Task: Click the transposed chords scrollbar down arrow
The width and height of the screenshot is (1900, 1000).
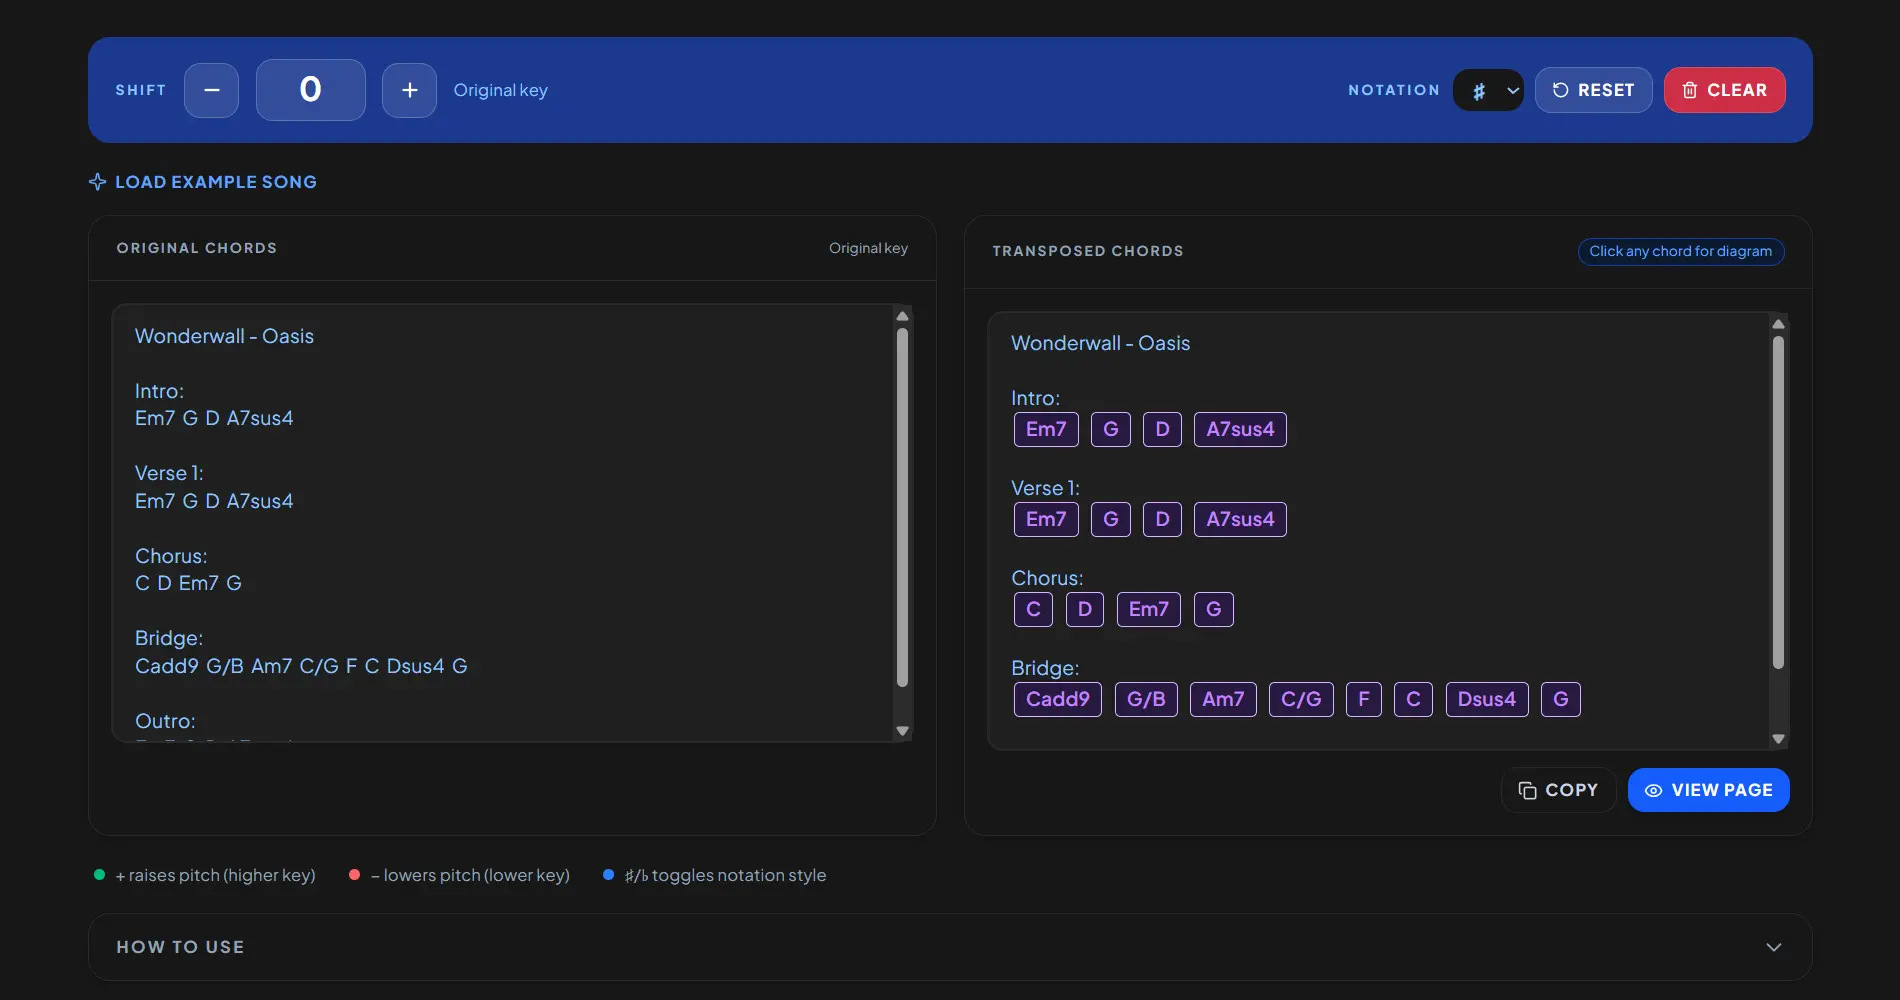Action: pos(1778,739)
